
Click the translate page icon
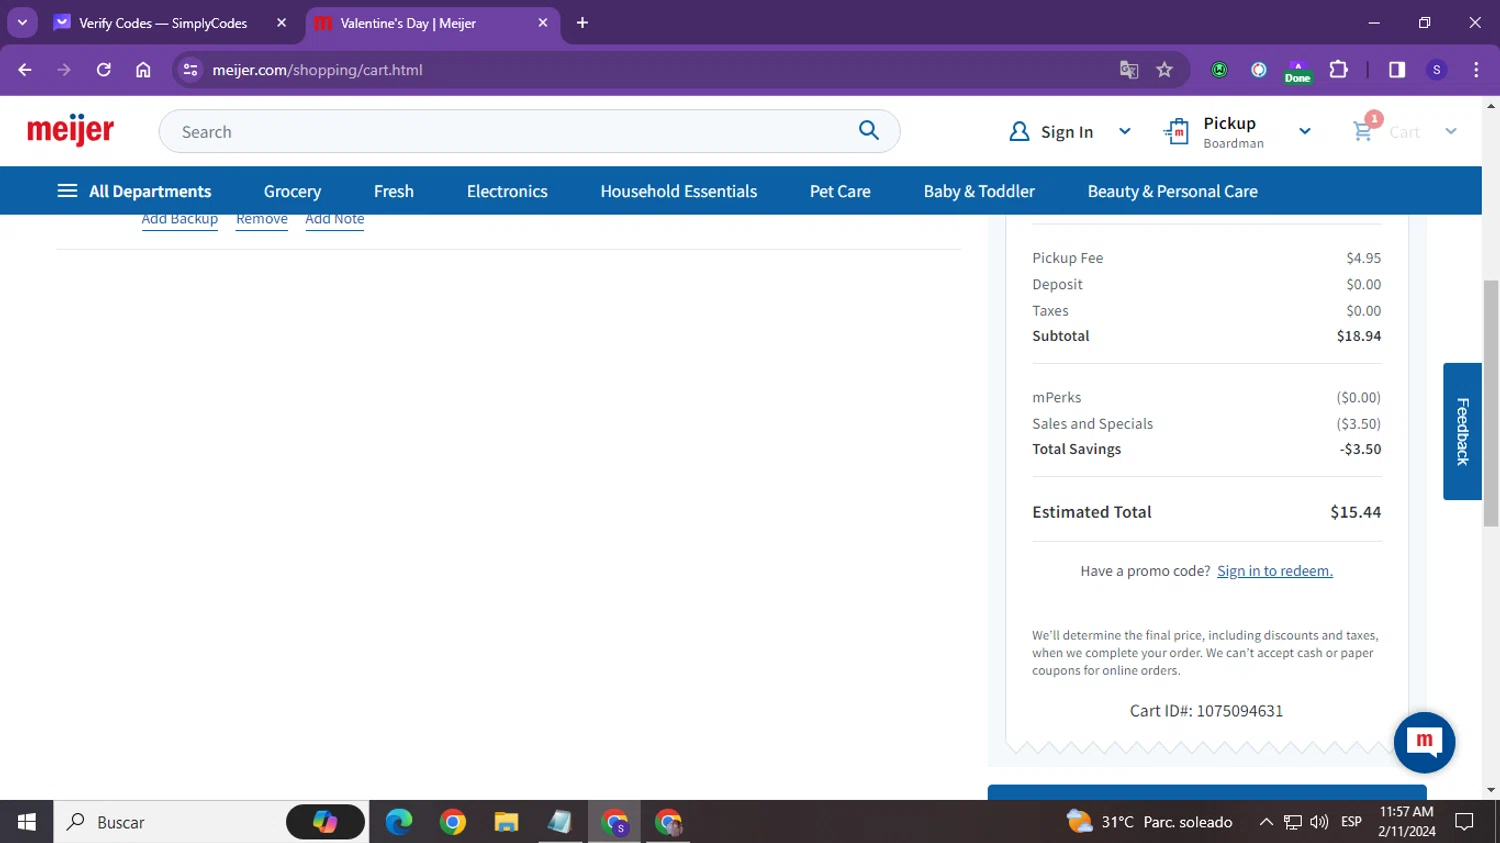click(x=1129, y=70)
